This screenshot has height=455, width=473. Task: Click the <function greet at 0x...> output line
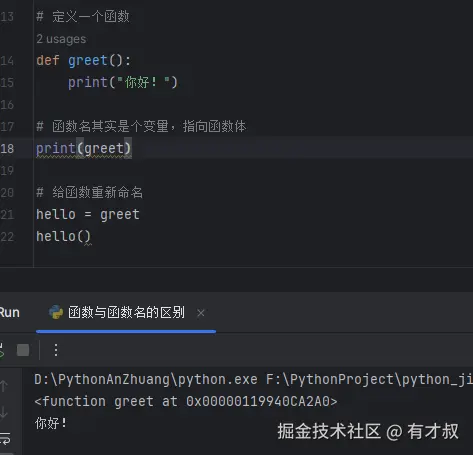coord(186,401)
